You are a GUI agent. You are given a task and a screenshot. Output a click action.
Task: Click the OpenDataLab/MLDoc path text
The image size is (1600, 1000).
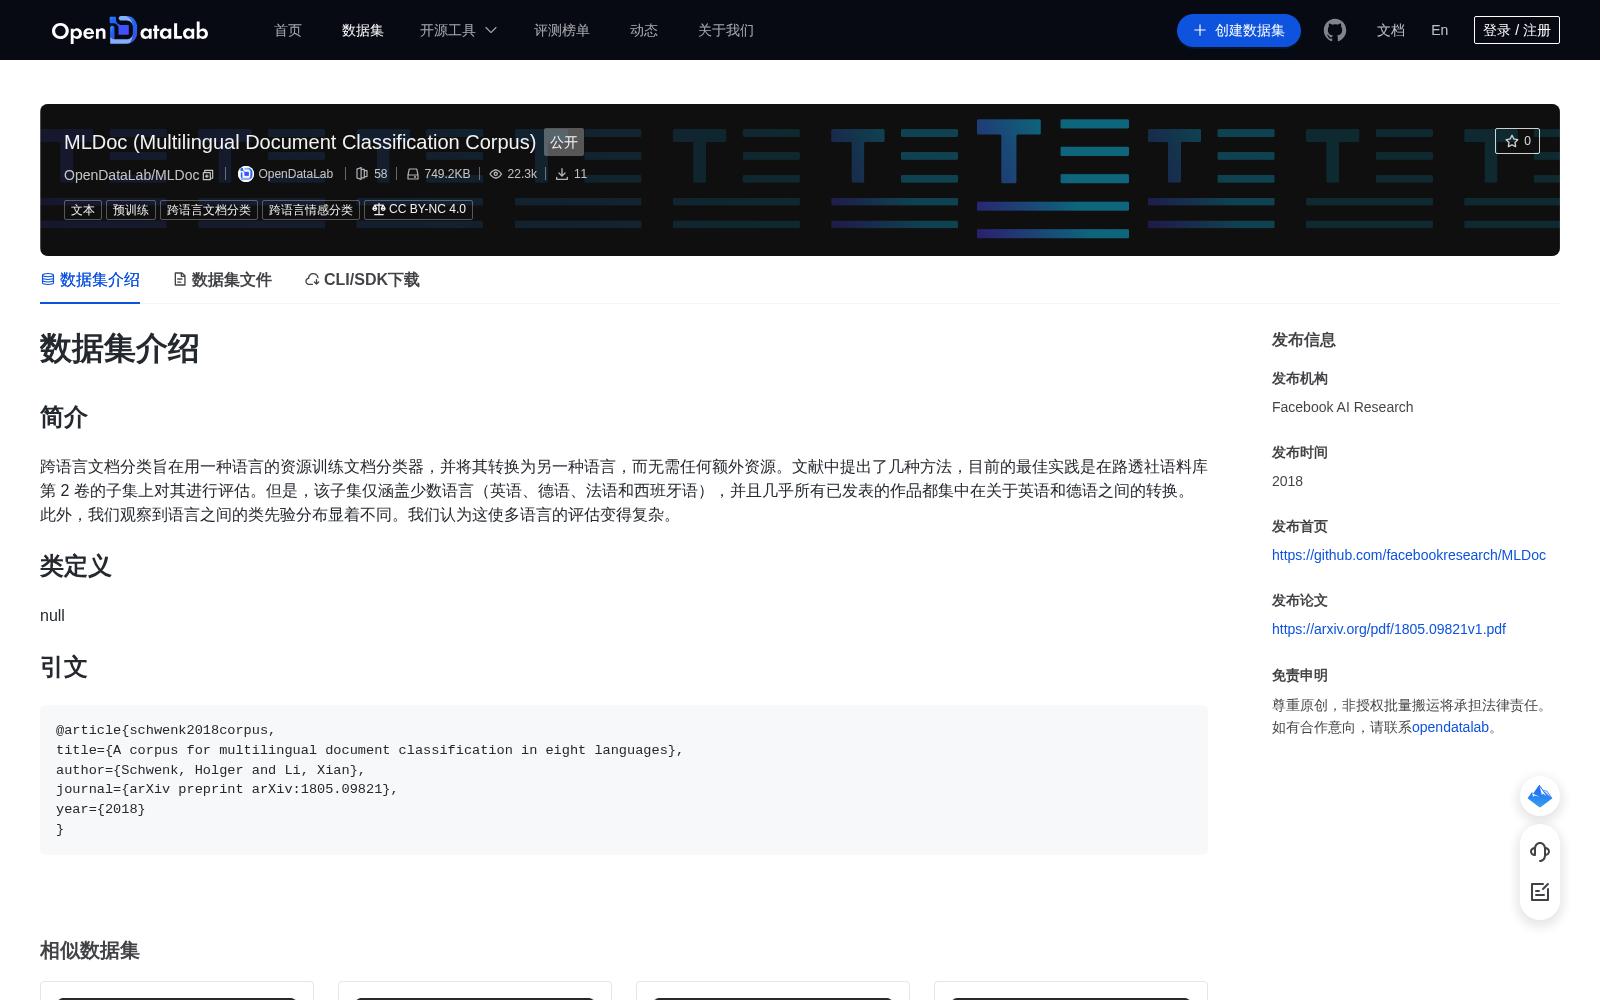point(132,175)
